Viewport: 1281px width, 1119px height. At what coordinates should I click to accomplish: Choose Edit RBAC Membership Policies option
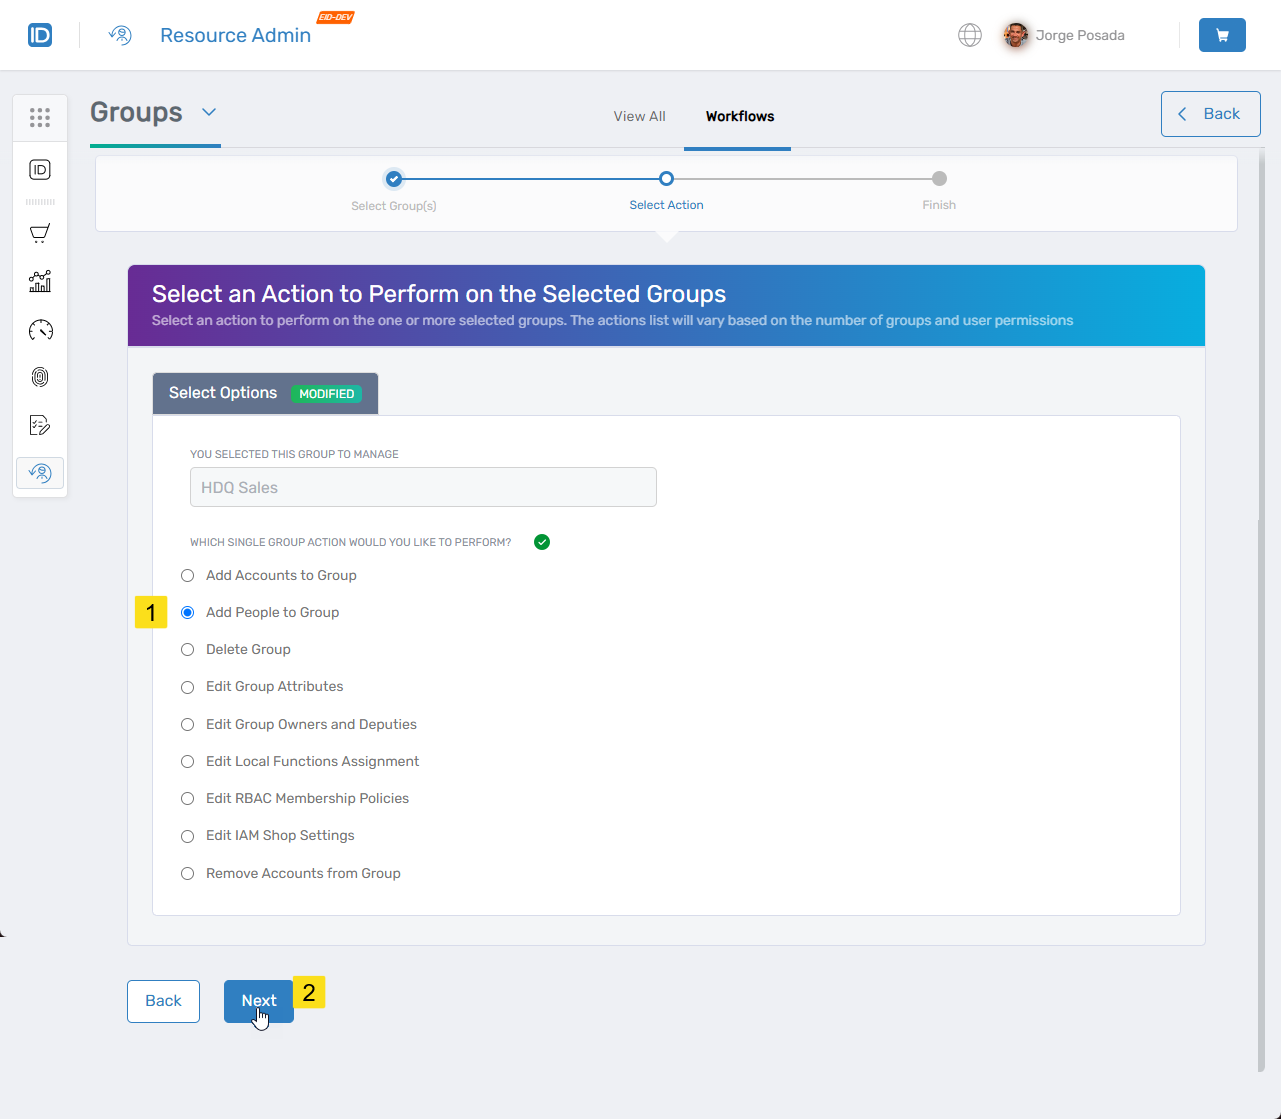[187, 798]
